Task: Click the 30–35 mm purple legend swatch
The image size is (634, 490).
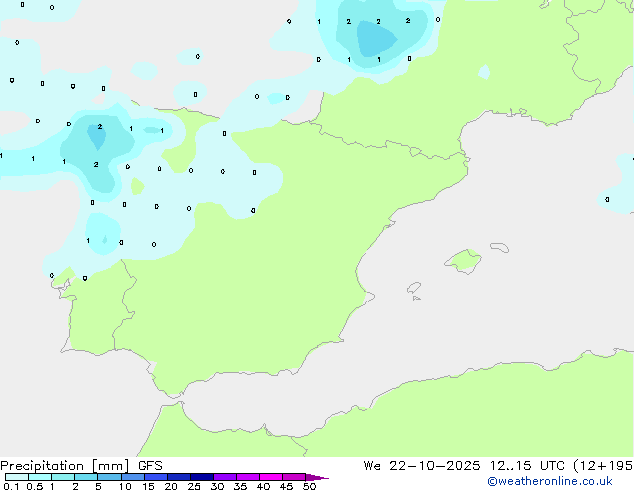Action: [225, 477]
